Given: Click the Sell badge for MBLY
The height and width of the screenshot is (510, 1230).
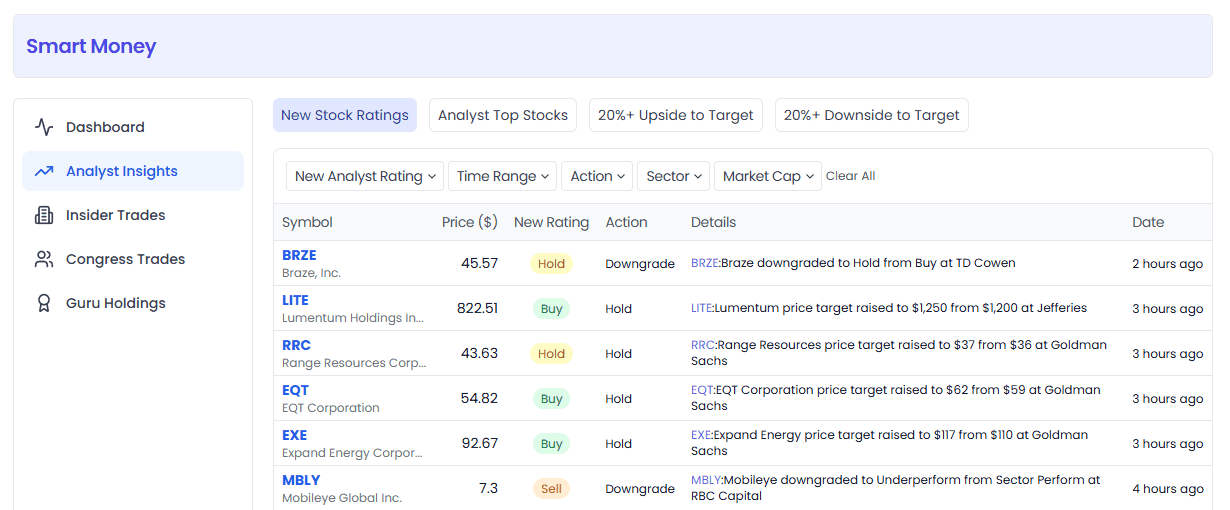Looking at the screenshot, I should tap(551, 489).
